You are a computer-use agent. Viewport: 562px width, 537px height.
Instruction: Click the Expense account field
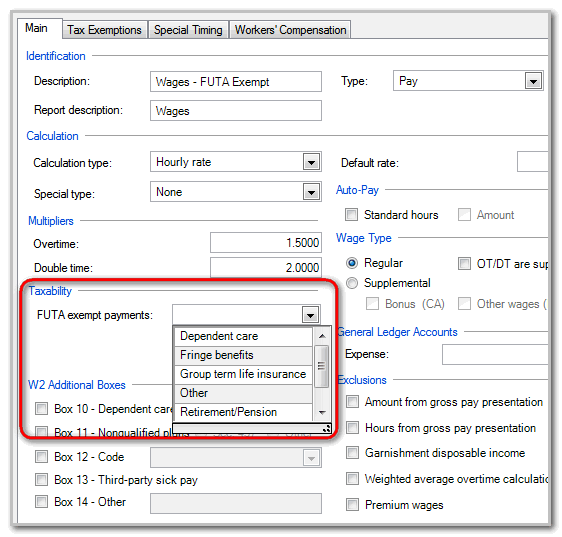495,355
